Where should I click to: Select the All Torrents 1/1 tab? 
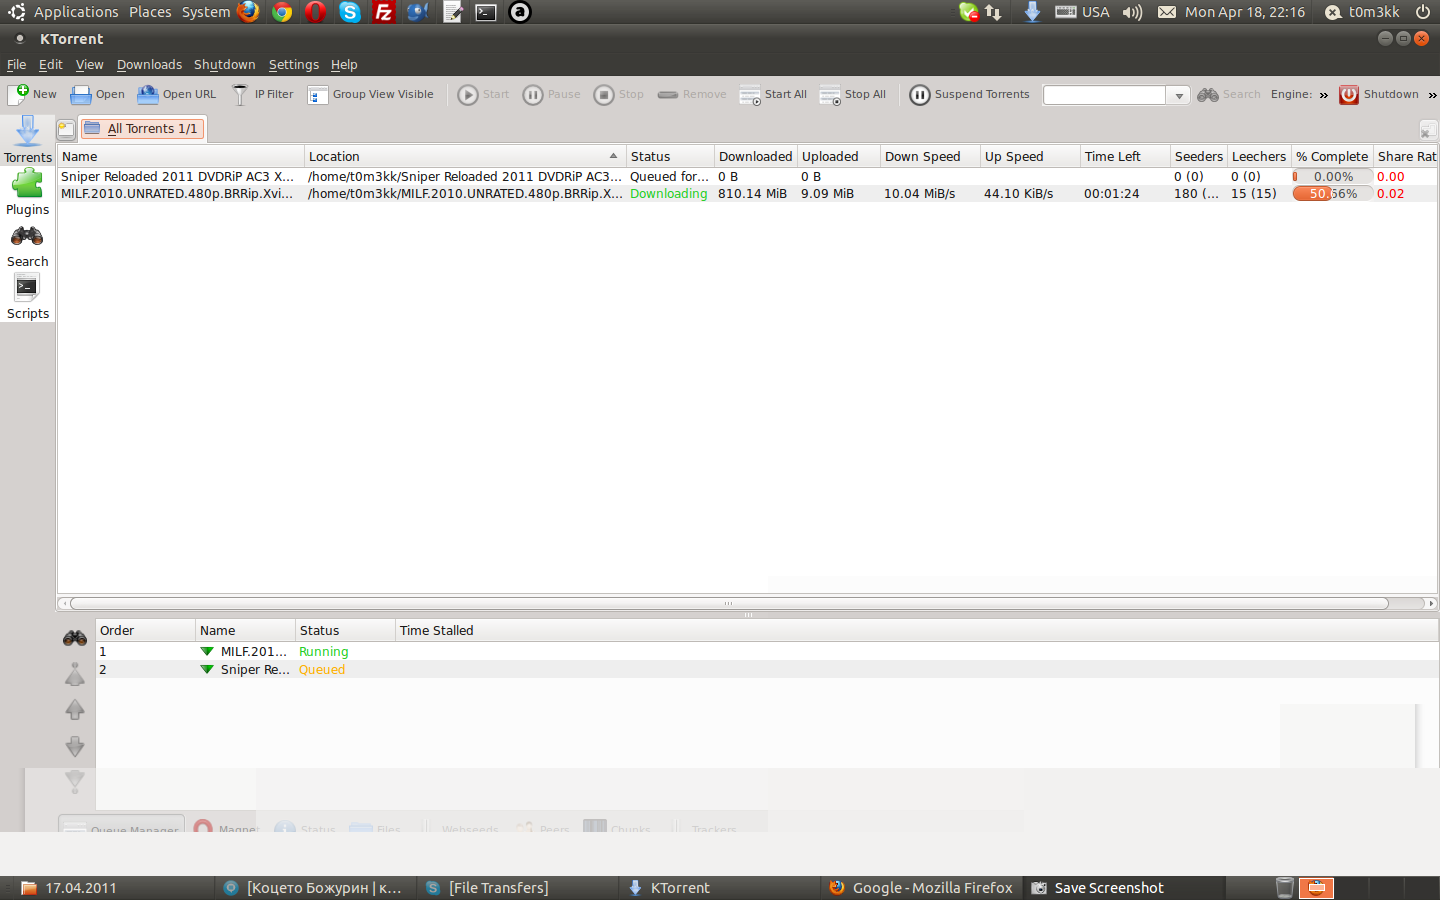tap(142, 129)
